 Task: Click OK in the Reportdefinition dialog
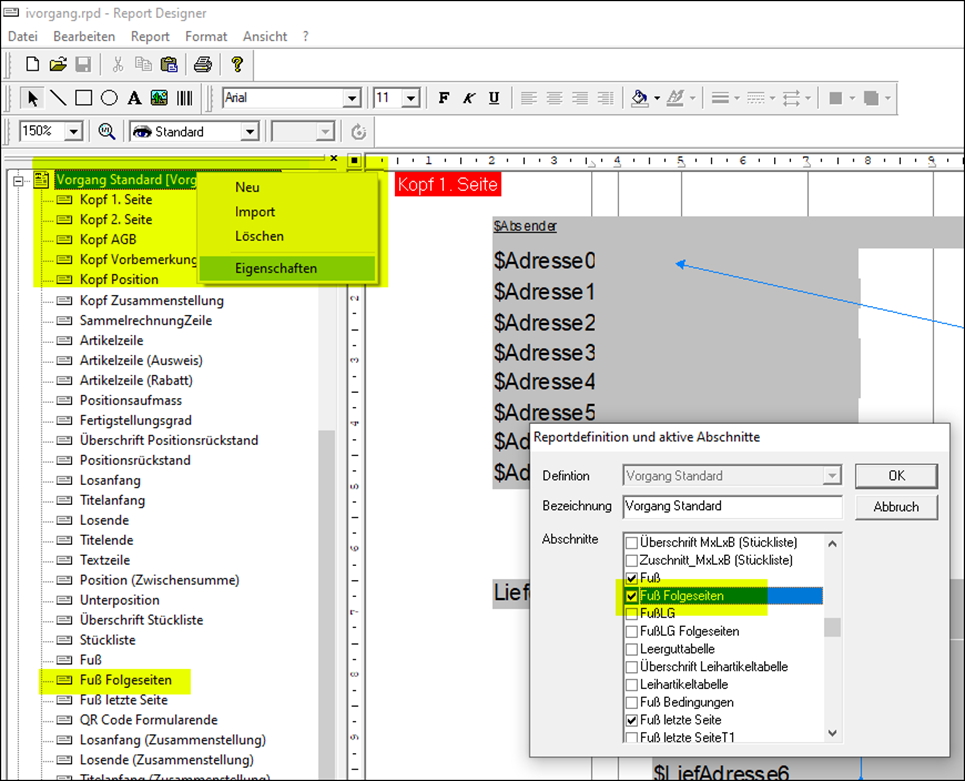pos(895,475)
